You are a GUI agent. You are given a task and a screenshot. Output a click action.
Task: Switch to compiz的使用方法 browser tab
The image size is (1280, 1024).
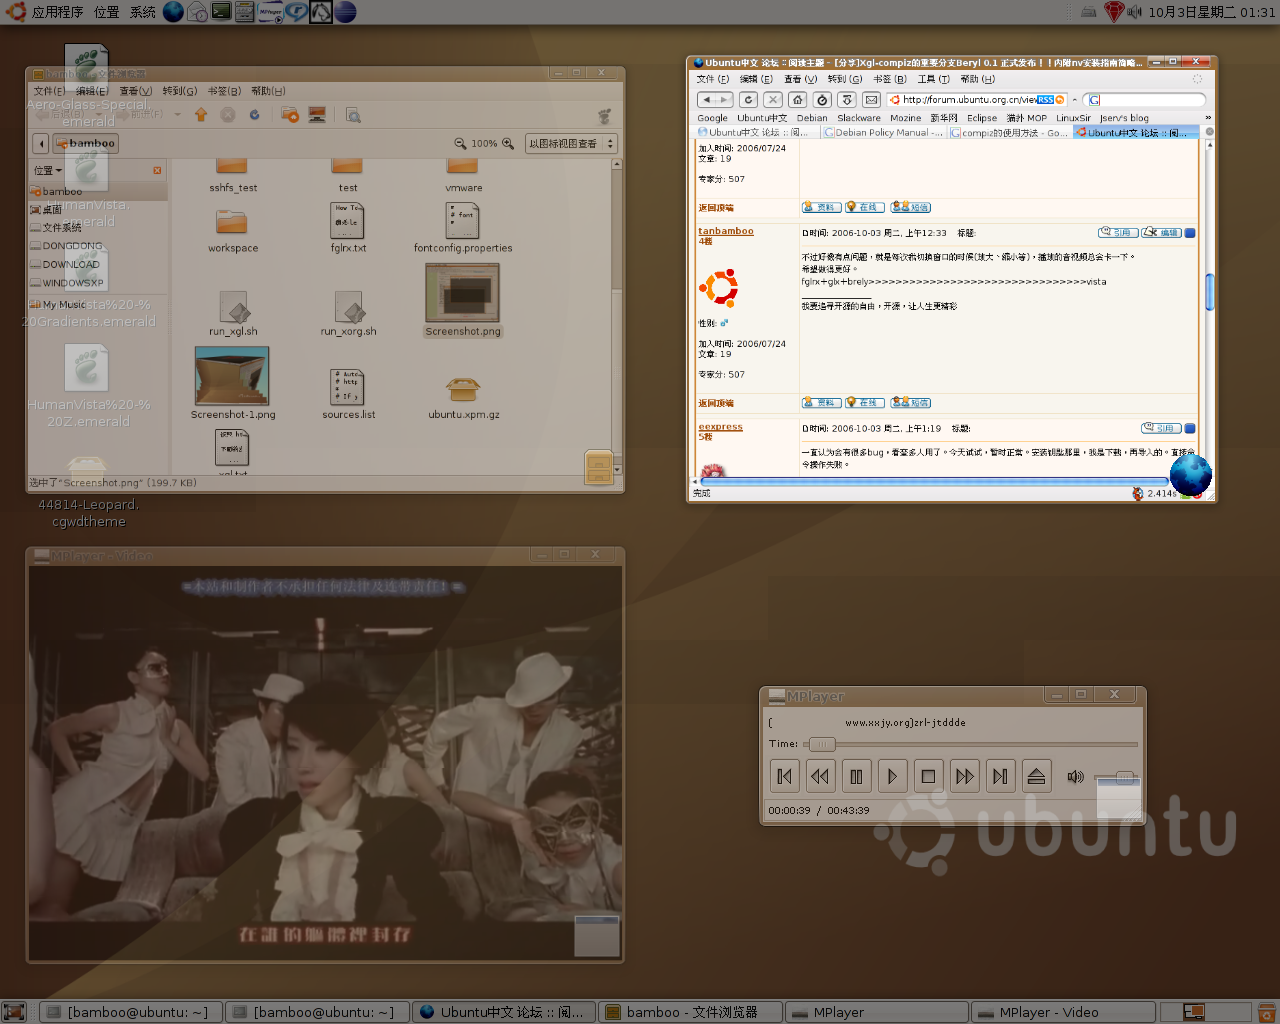1009,132
